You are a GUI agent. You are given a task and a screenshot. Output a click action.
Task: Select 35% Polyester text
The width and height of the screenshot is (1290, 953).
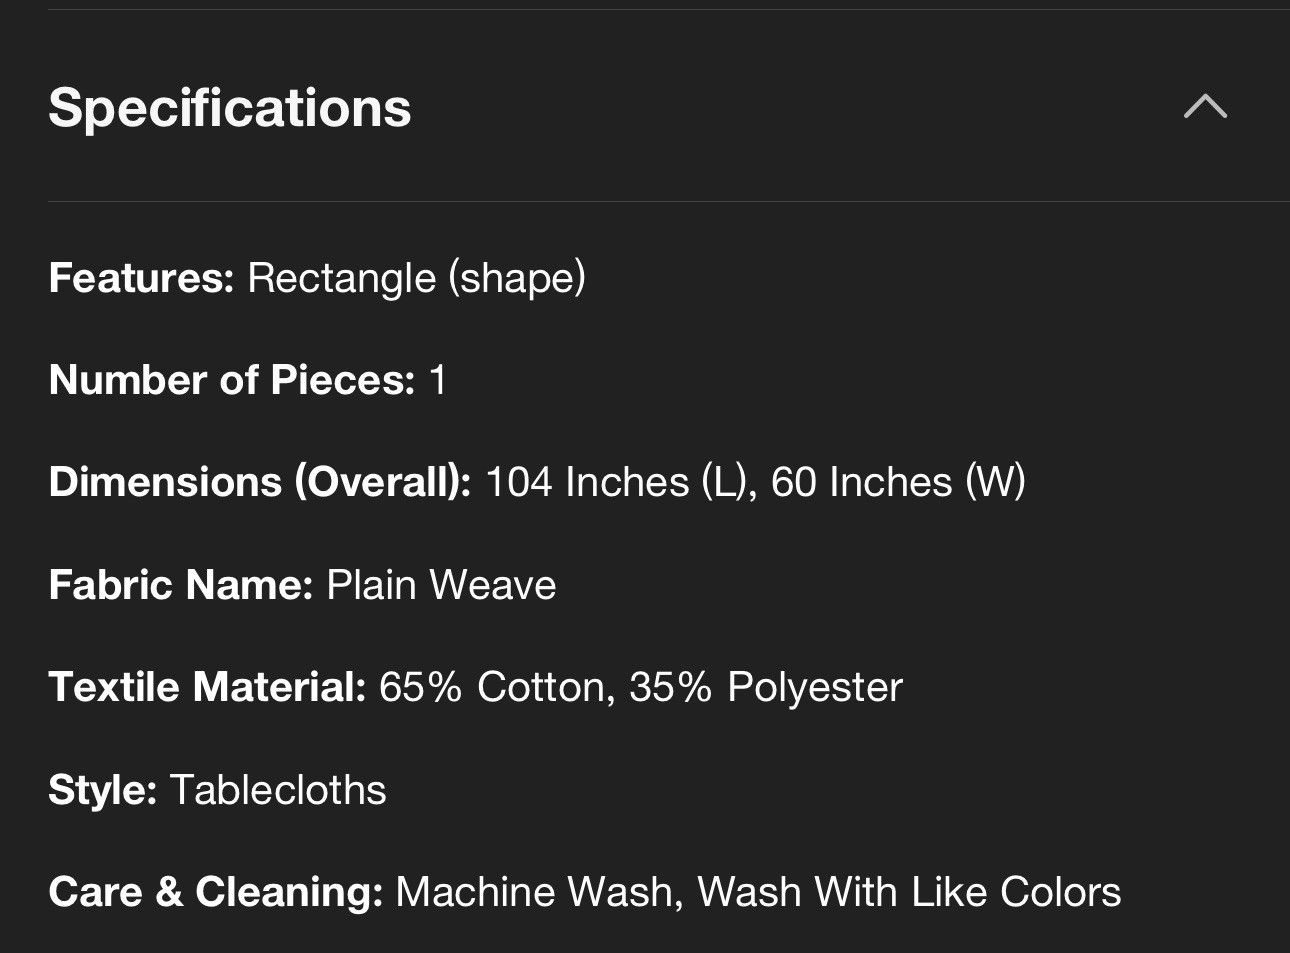[x=766, y=687]
